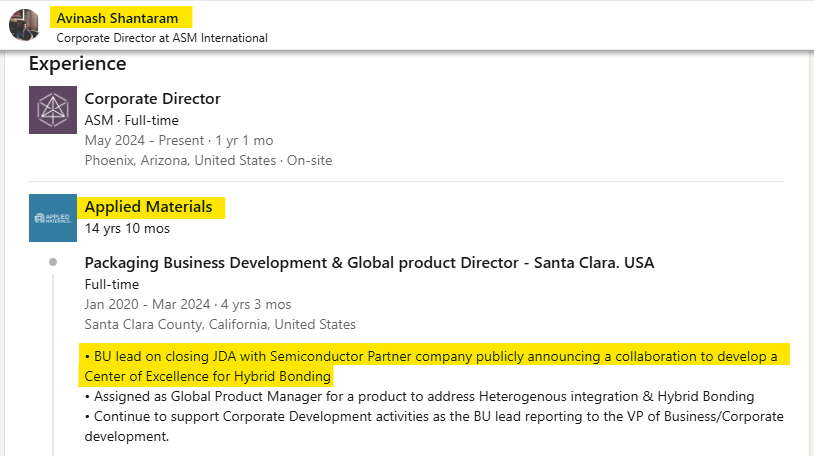
Task: Click the header subtitle Corporate Director at ASM International
Action: point(162,38)
